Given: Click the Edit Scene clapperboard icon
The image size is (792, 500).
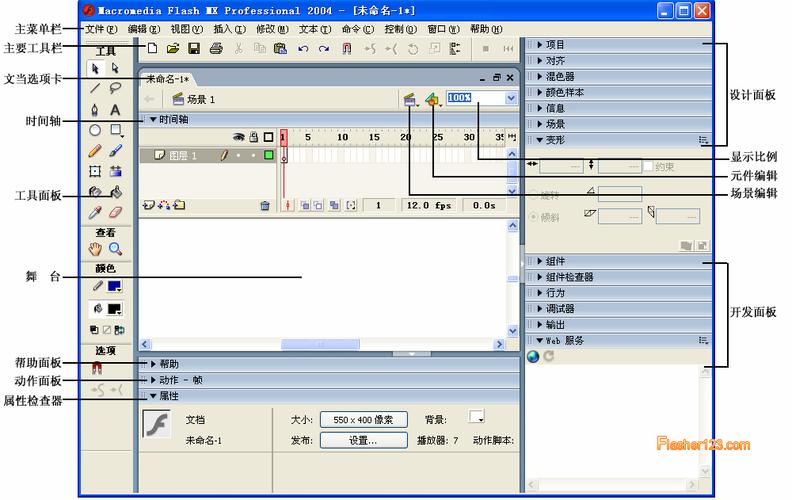Looking at the screenshot, I should 409,99.
